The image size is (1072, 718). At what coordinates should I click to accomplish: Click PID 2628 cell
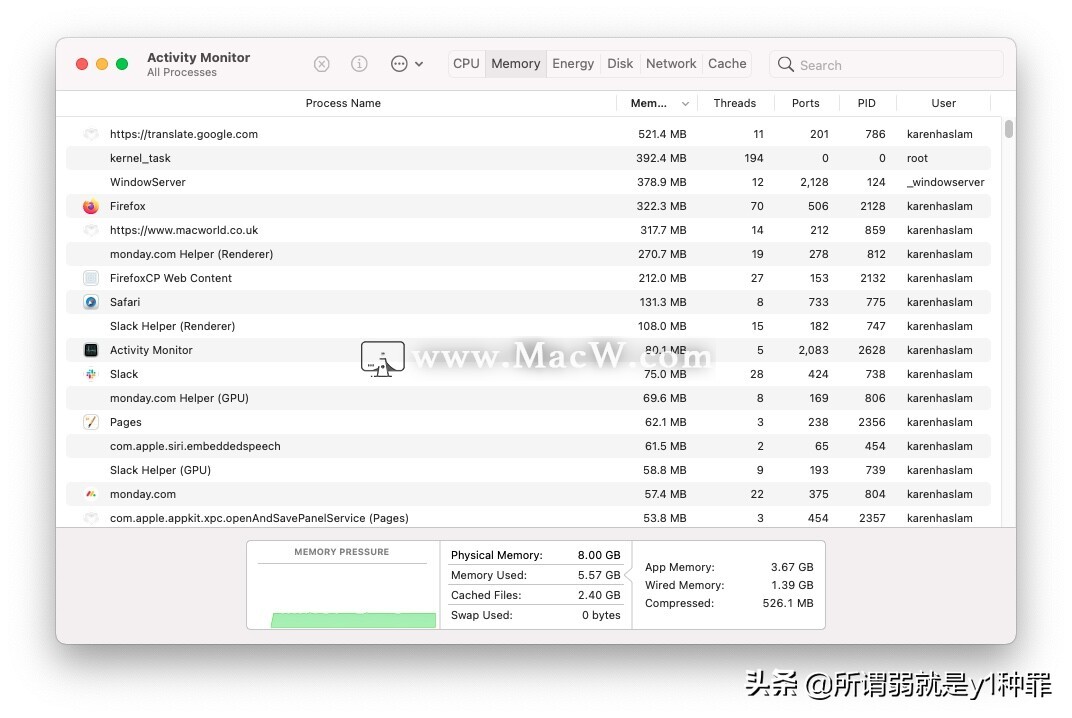[x=872, y=350]
